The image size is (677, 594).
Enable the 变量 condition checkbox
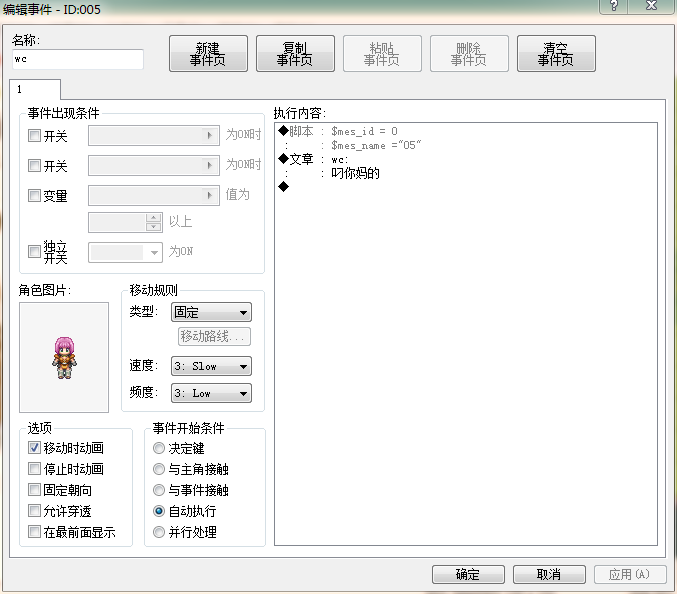click(x=34, y=196)
